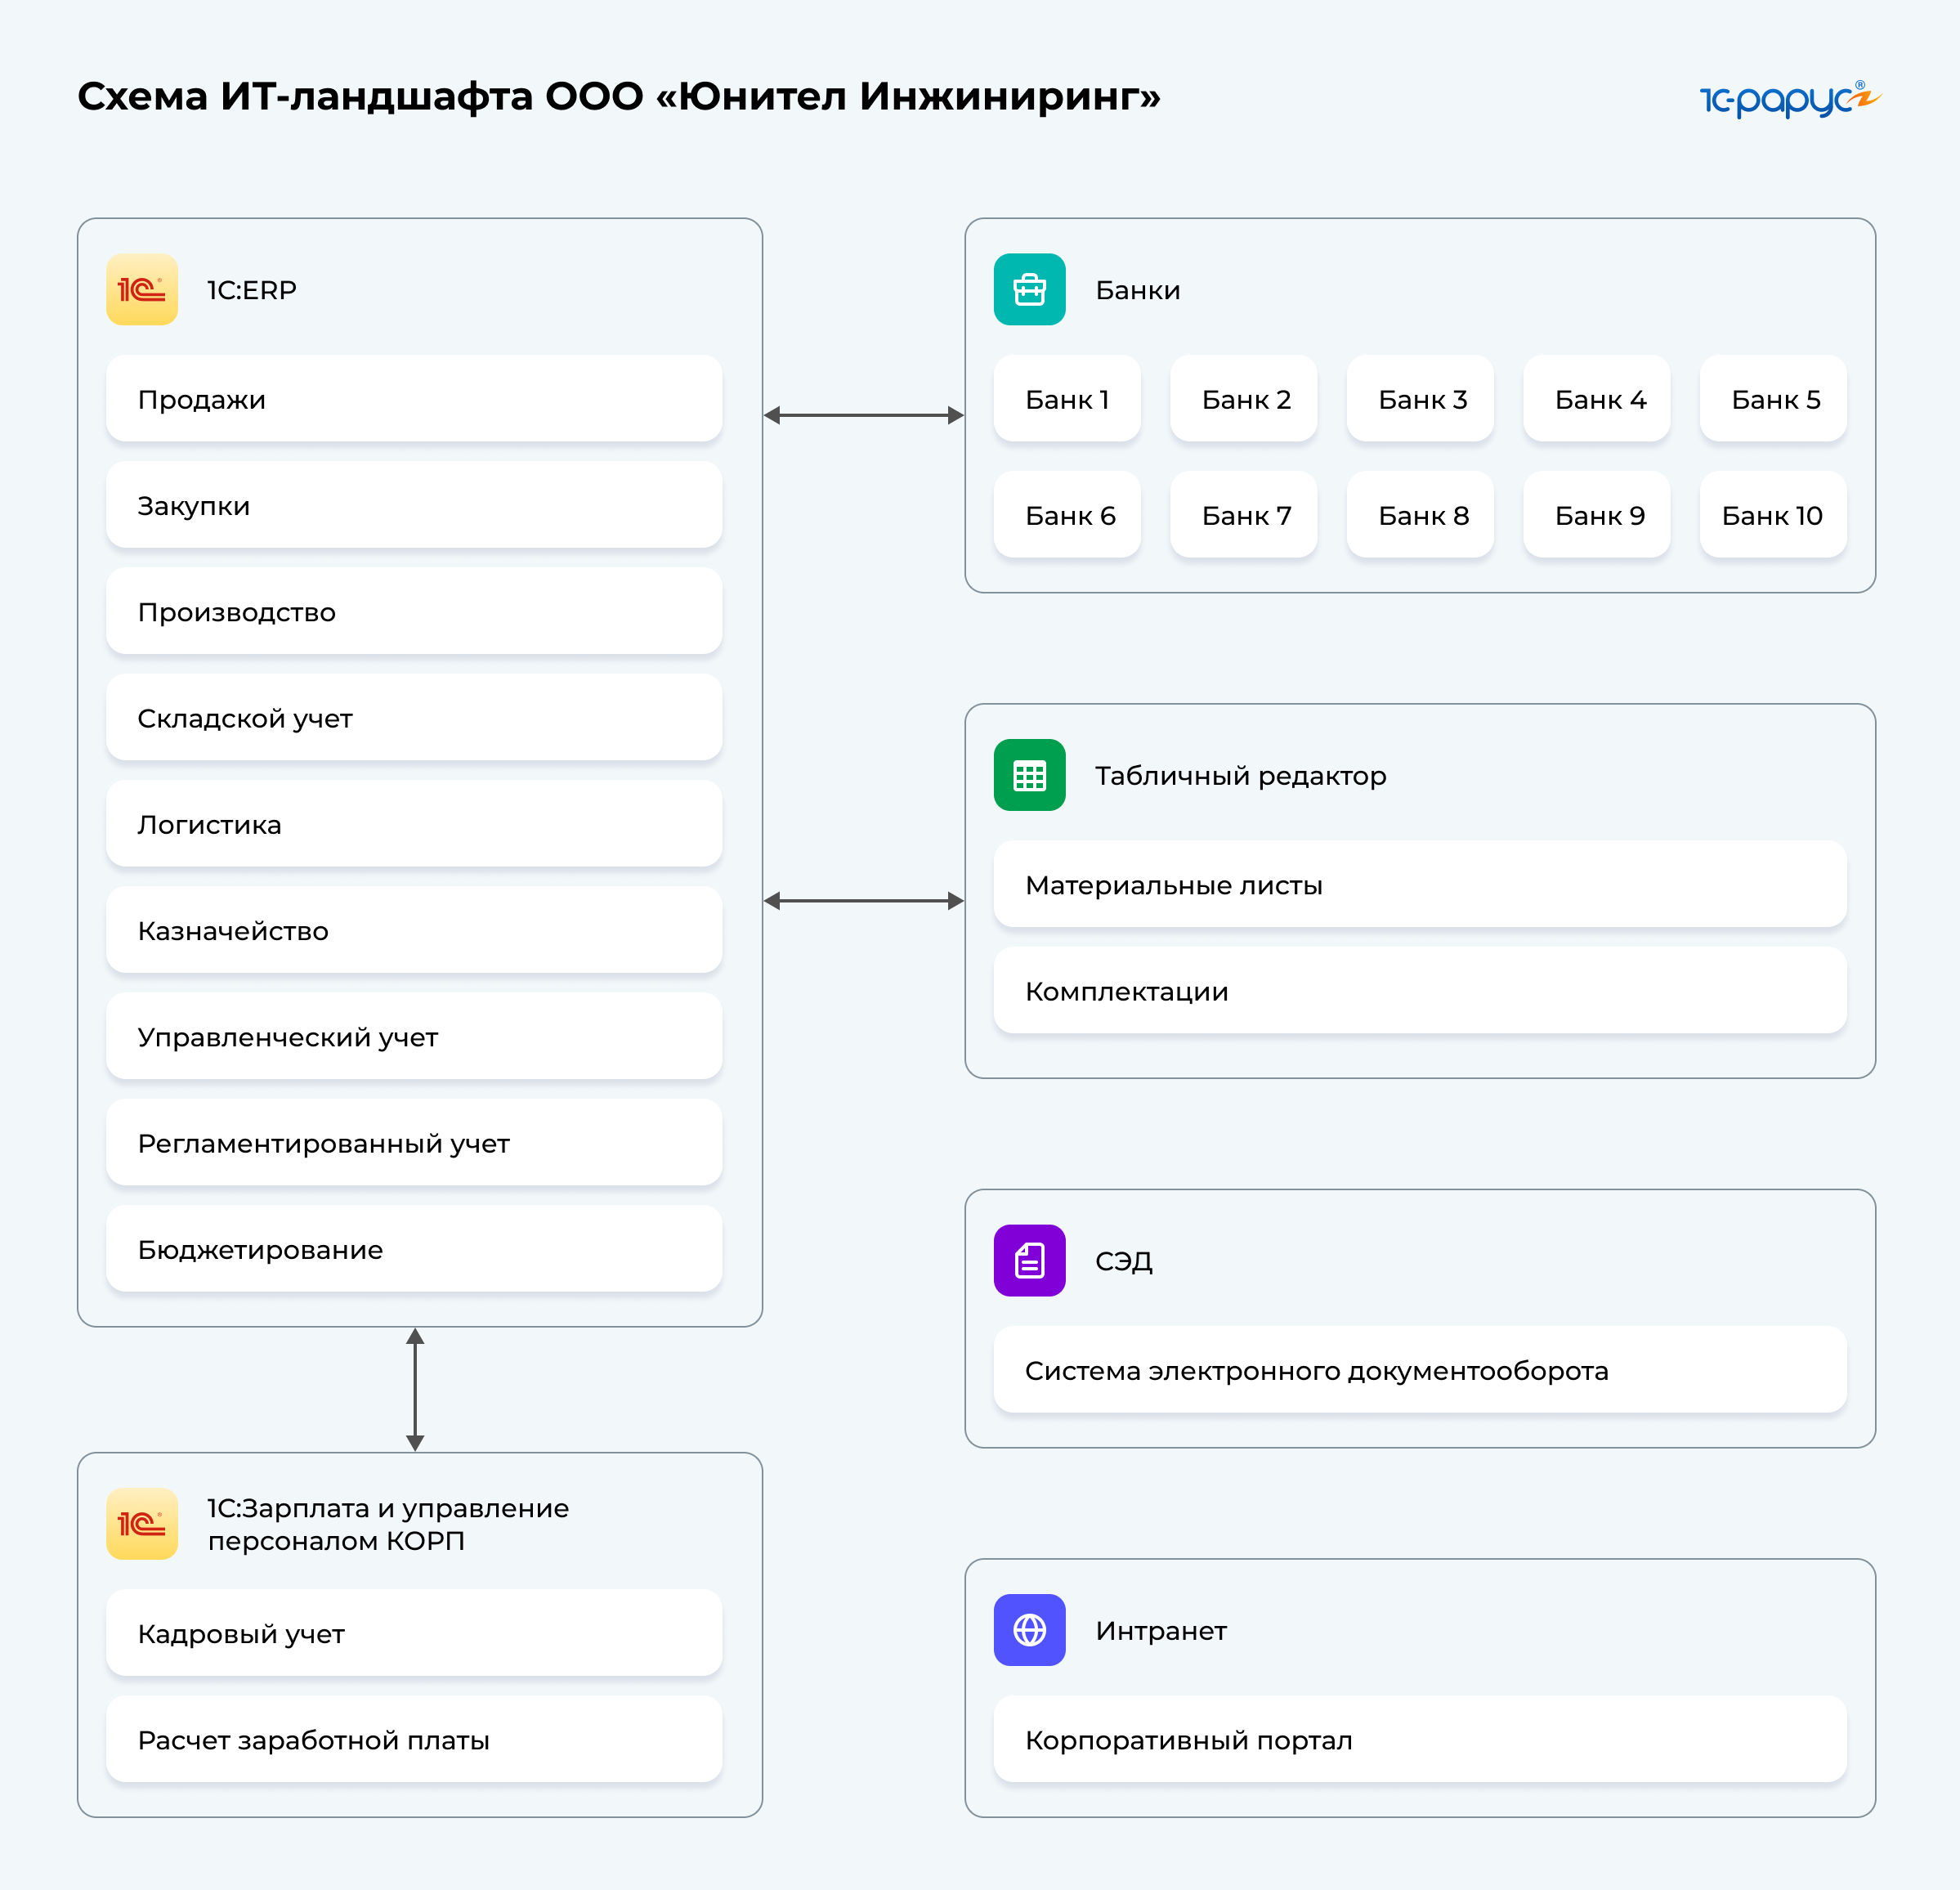The image size is (1960, 1890).
Task: Select the Кадровый учет block
Action: [x=414, y=1633]
